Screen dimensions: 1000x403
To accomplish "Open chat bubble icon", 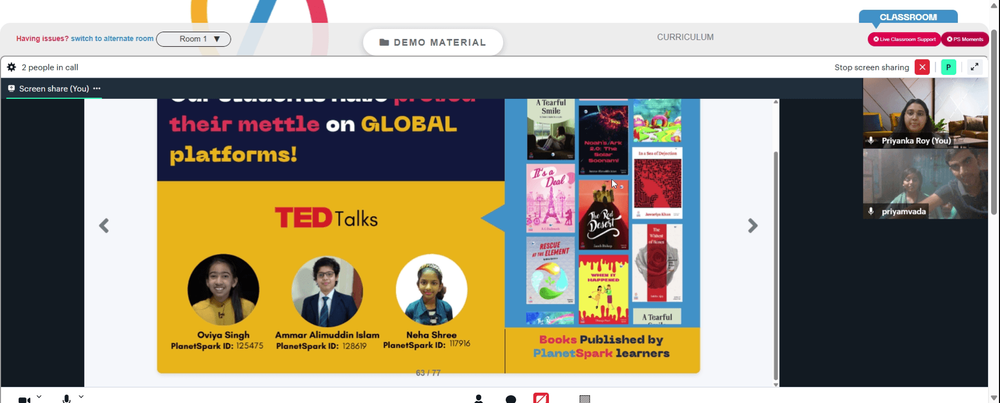I will point(511,399).
